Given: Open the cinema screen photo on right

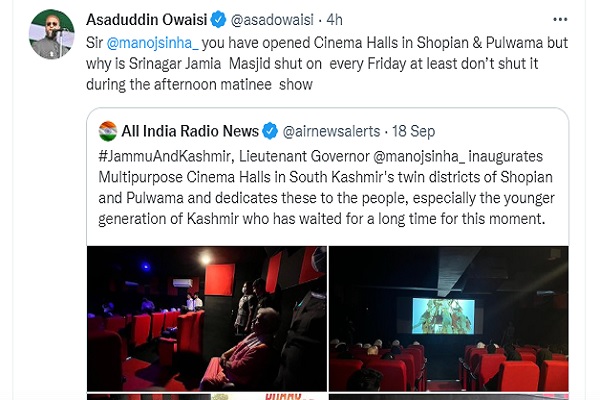Looking at the screenshot, I should pyautogui.click(x=448, y=318).
